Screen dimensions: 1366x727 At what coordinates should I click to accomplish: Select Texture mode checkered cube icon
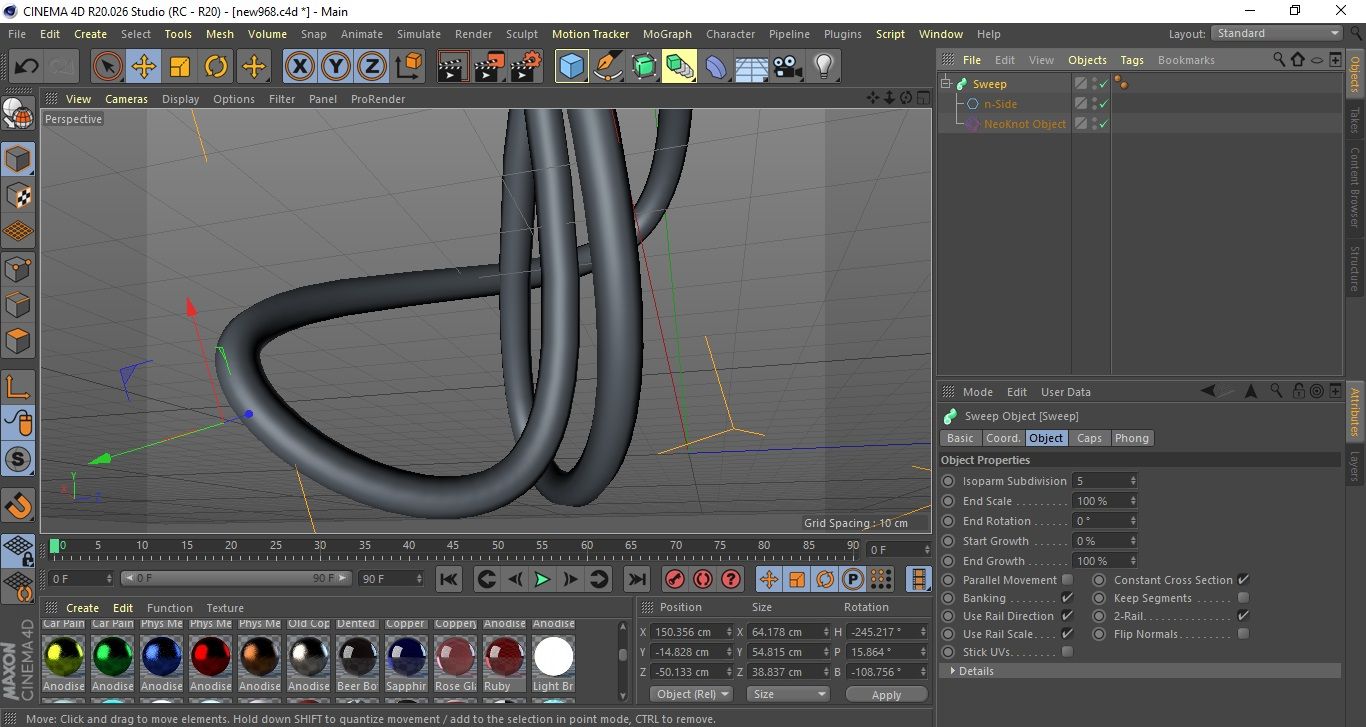[x=18, y=195]
